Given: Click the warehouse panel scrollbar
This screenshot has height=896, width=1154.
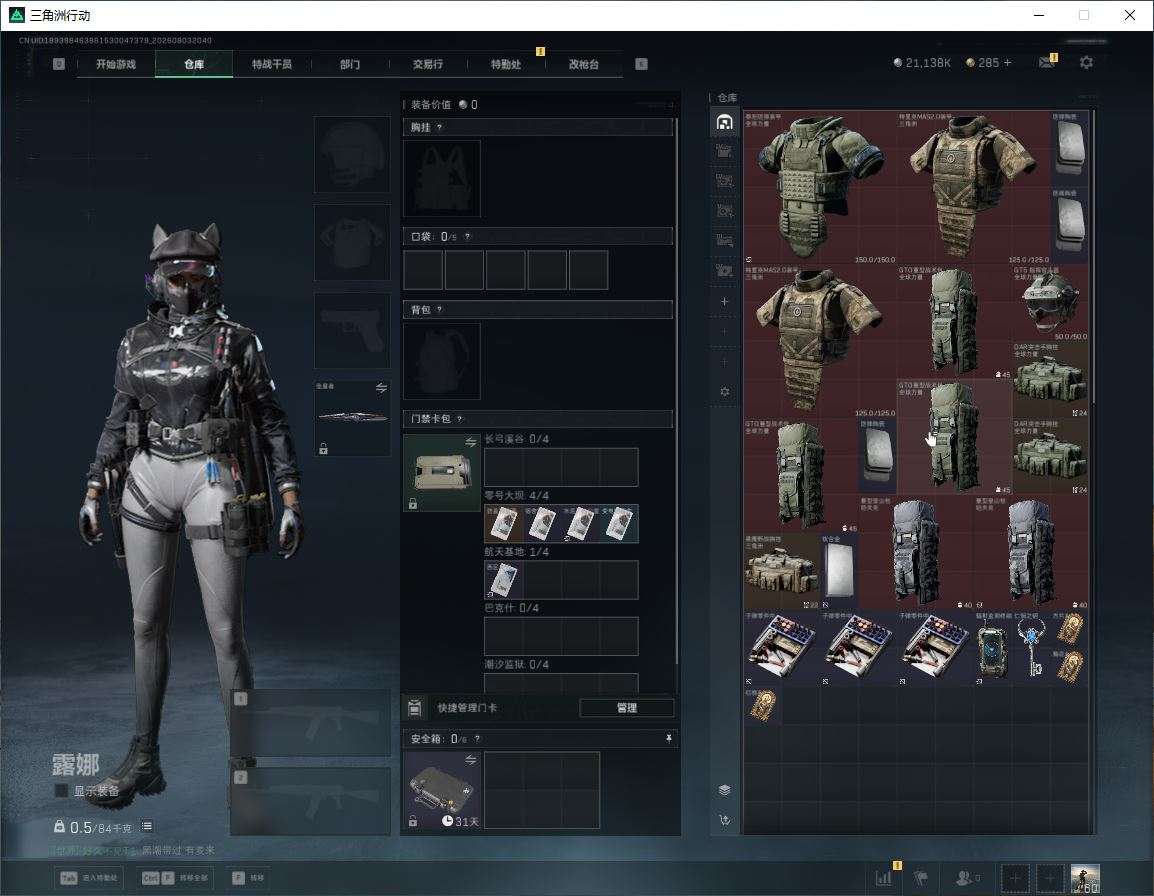Looking at the screenshot, I should [x=1092, y=256].
